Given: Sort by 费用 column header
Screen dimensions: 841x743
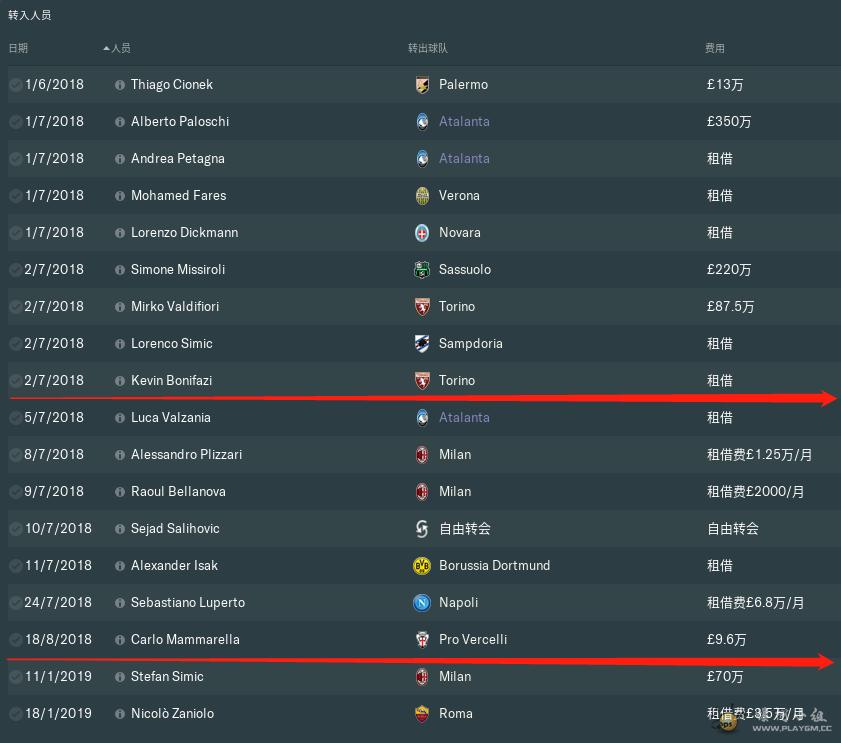Looking at the screenshot, I should pyautogui.click(x=714, y=48).
